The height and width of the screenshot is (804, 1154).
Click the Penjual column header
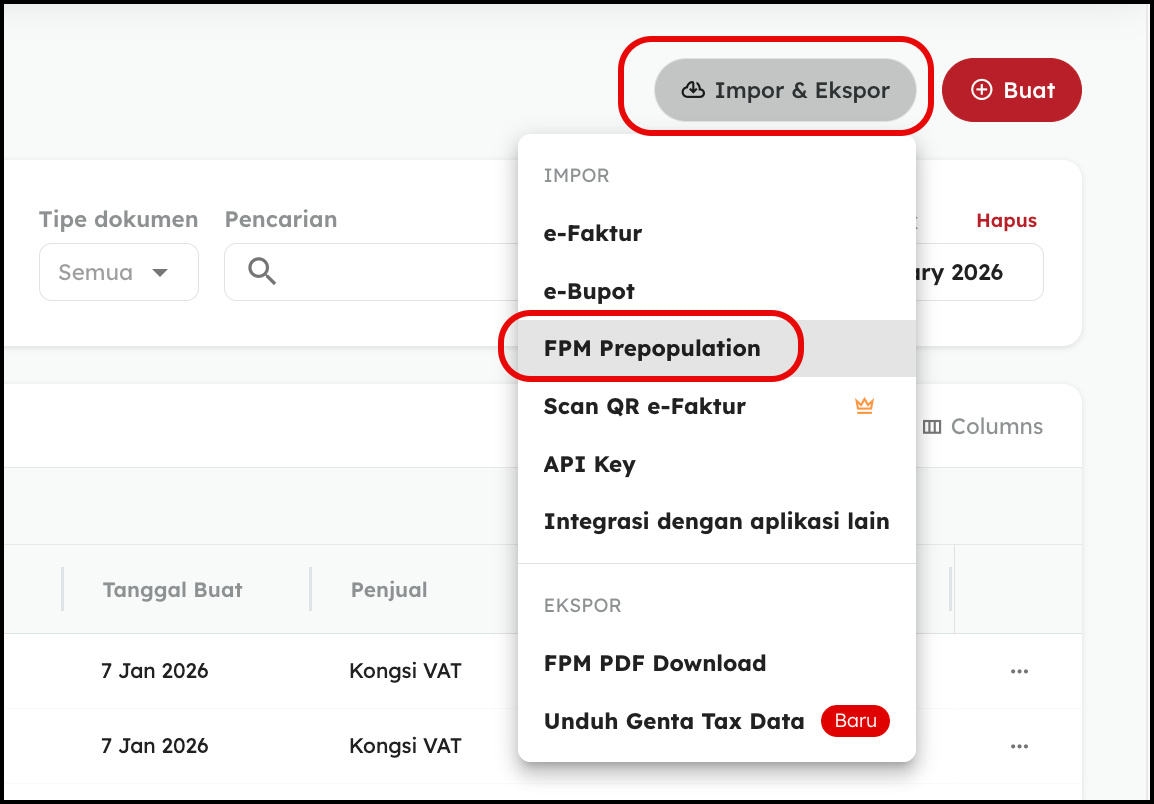pos(389,590)
